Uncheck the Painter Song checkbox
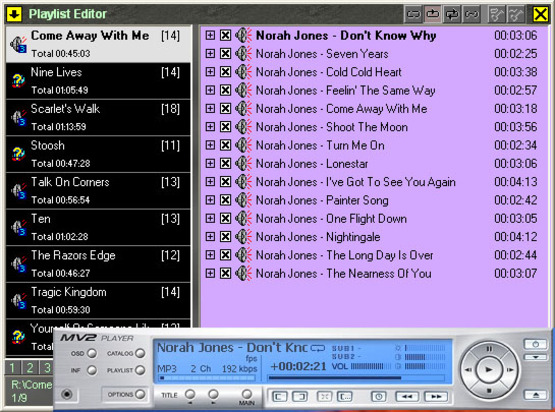 pos(225,200)
